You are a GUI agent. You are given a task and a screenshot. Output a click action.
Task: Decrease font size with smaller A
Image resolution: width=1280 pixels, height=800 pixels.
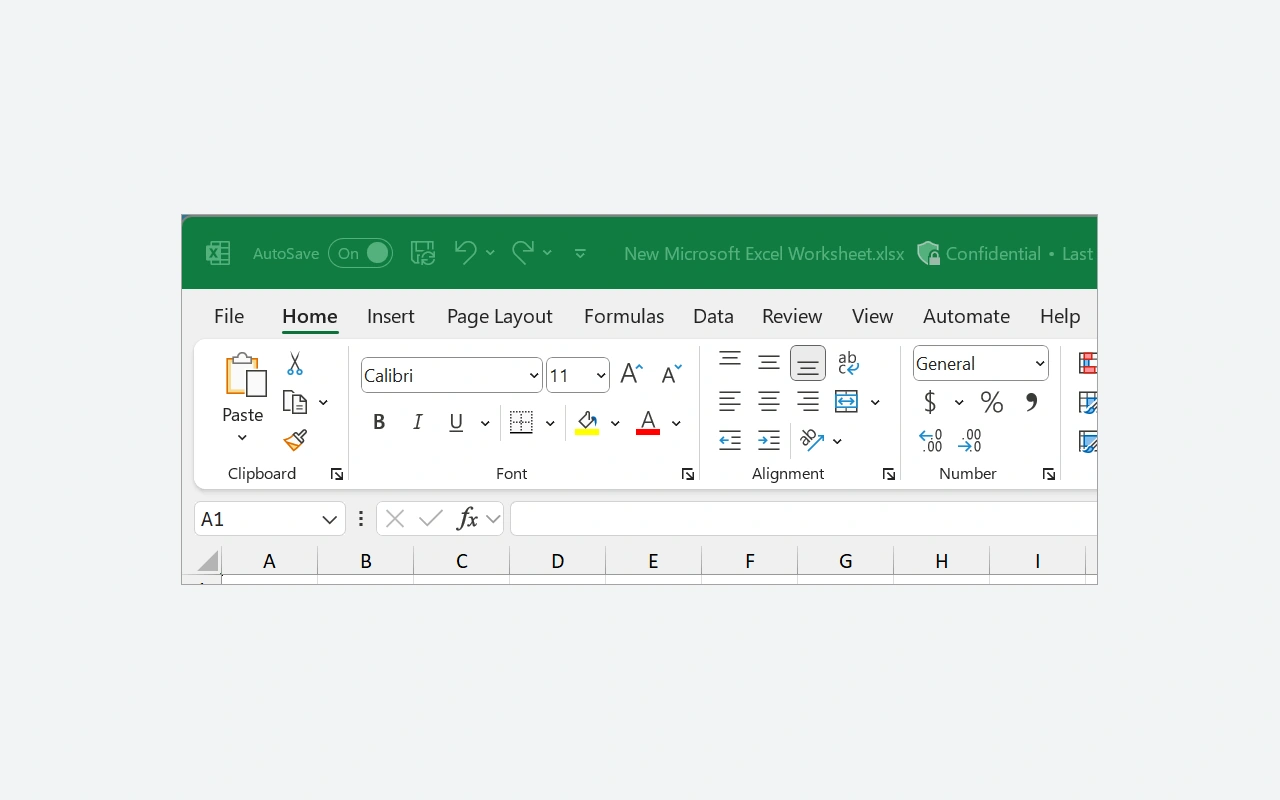tap(672, 374)
